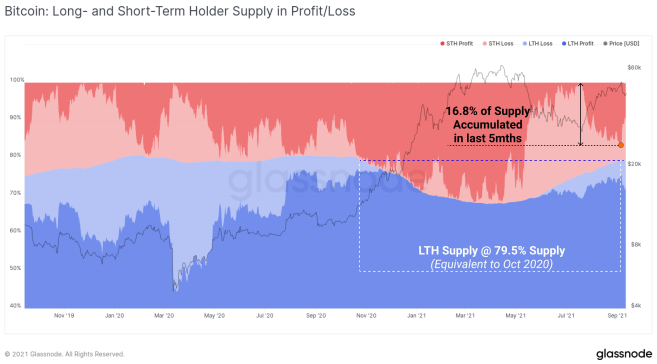657x364 pixels.
Task: Click the Mar '20 x-axis date label
Action: click(x=164, y=315)
